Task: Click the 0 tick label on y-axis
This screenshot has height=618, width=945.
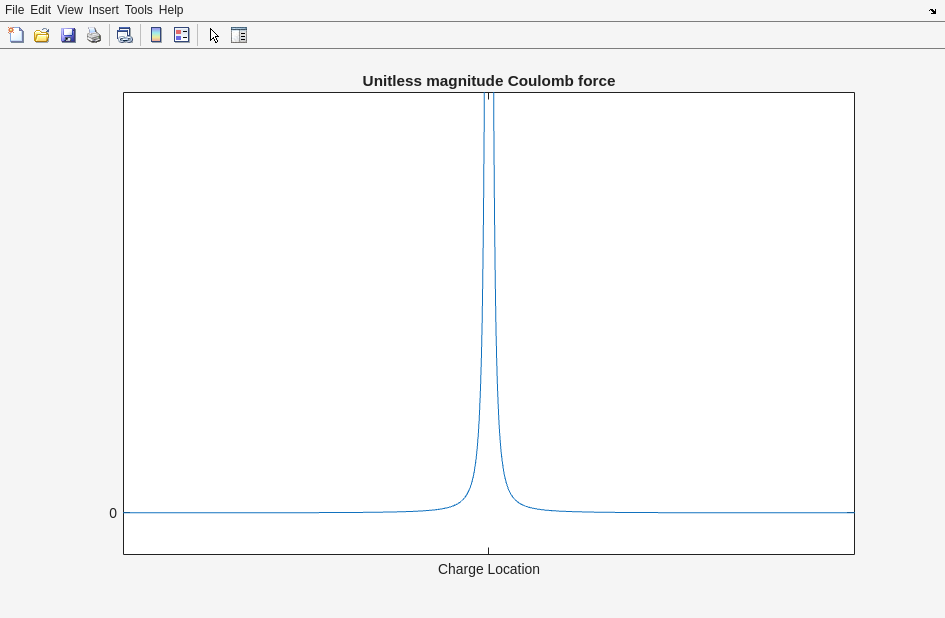Action: point(113,513)
